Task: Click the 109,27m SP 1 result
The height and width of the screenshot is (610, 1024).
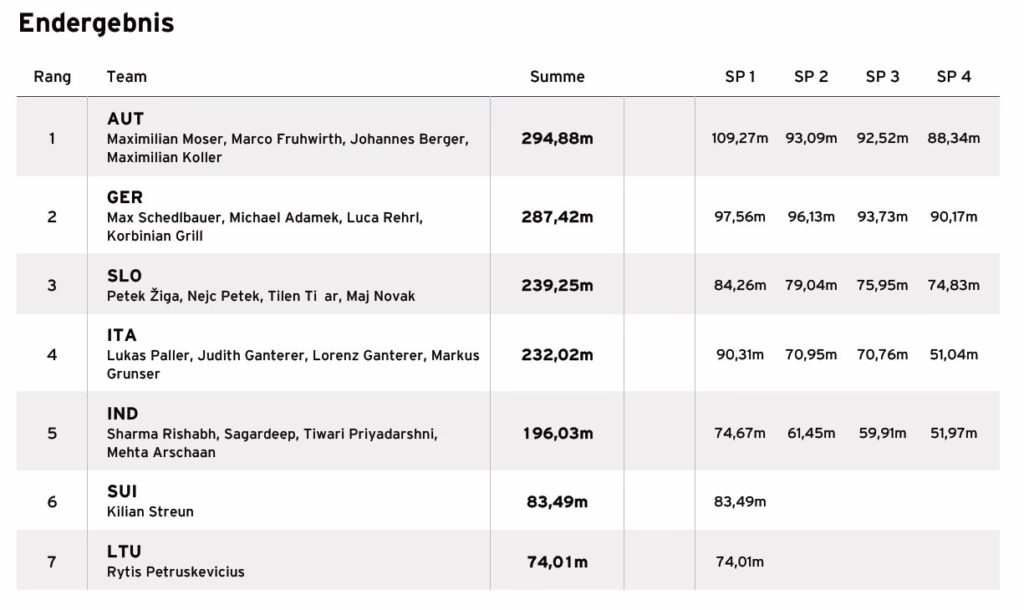Action: click(740, 138)
